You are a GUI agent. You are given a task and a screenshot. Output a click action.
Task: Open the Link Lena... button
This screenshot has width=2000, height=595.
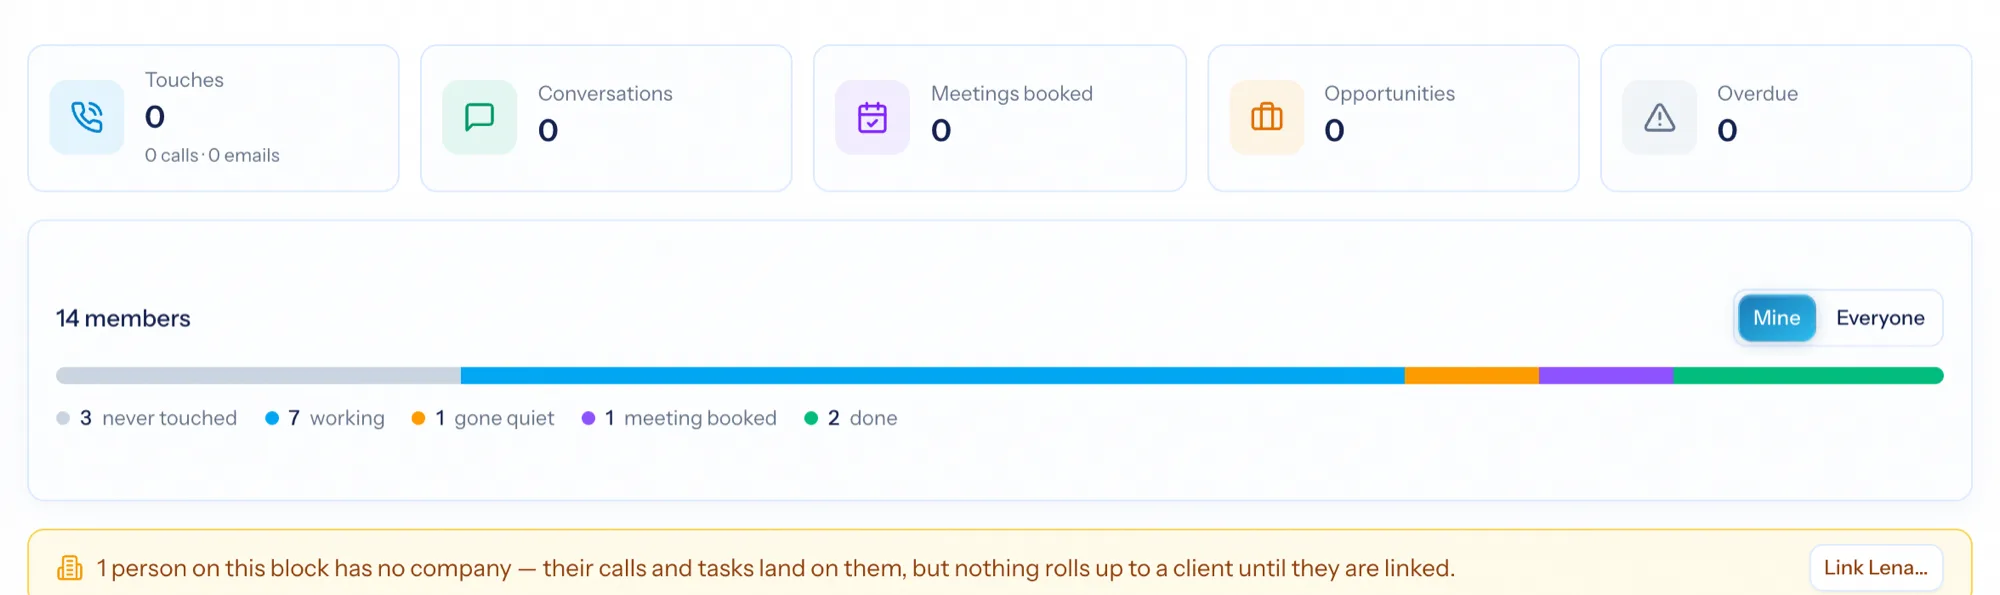tap(1876, 568)
